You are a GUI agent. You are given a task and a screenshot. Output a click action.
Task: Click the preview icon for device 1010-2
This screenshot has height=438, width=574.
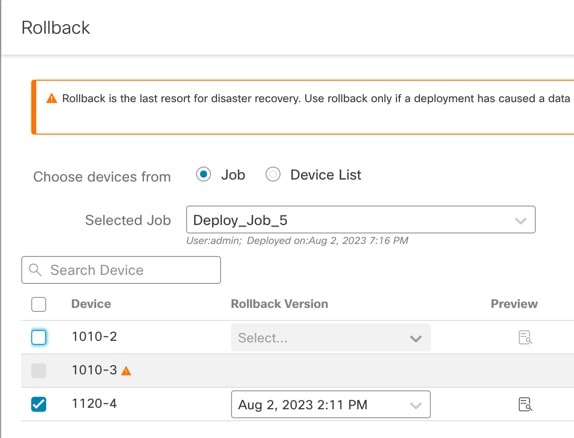pos(525,337)
